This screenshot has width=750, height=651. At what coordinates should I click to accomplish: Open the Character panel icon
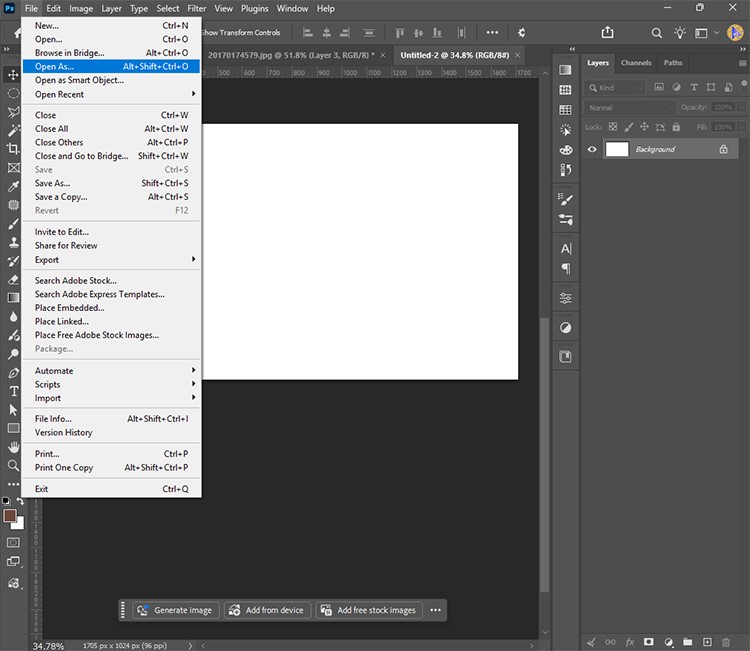pos(566,249)
